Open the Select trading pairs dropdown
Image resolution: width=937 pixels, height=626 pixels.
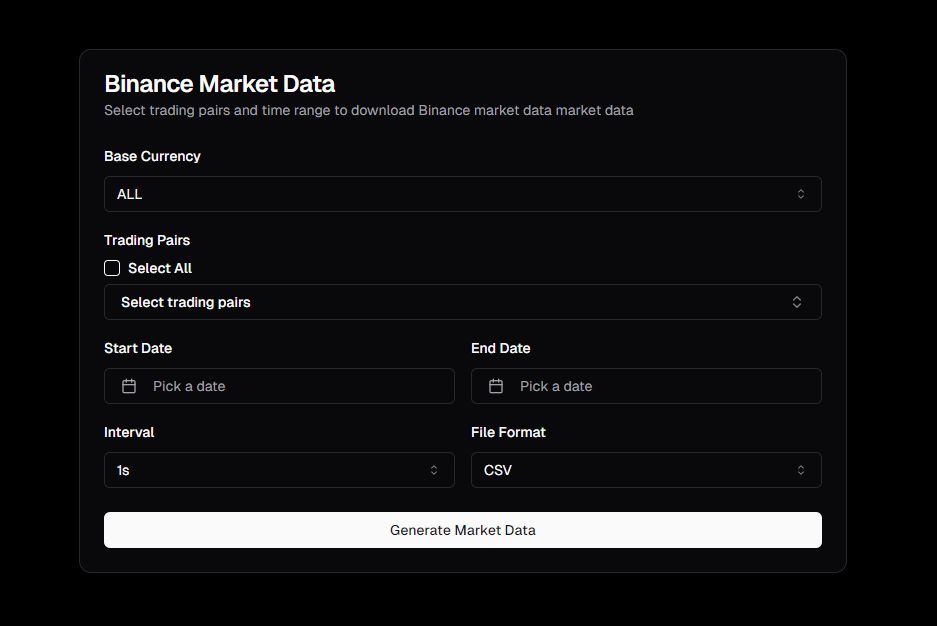pos(463,302)
